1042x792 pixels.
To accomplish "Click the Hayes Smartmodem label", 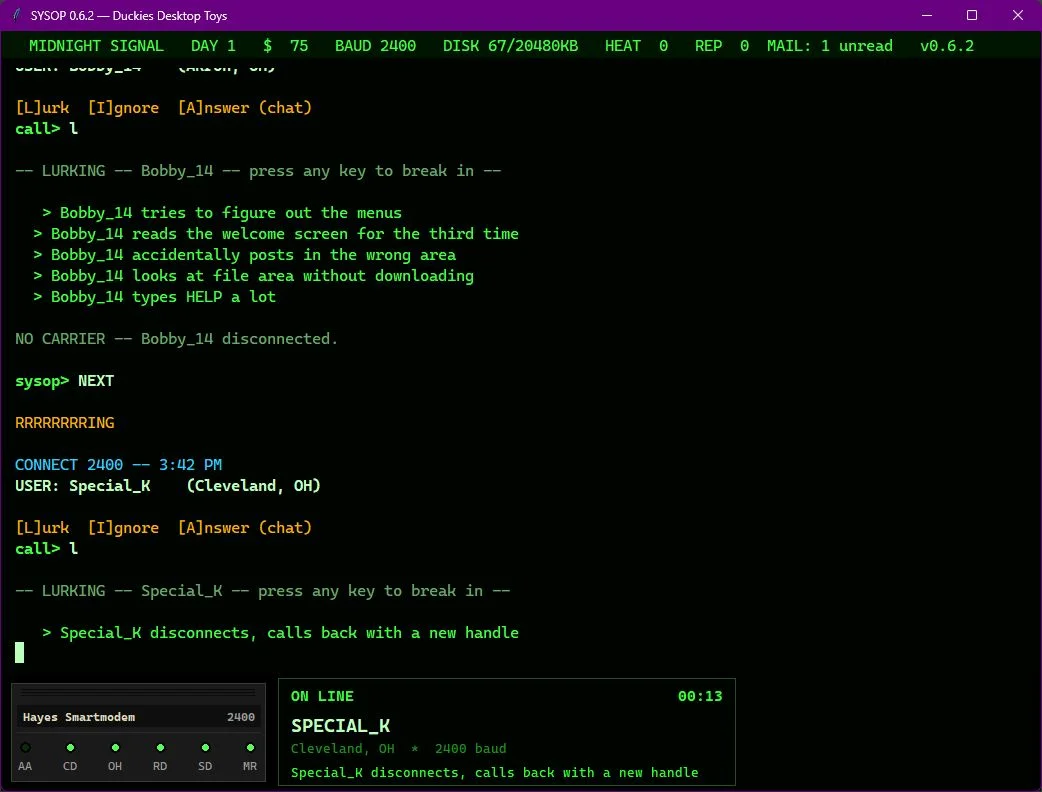I will pos(79,717).
